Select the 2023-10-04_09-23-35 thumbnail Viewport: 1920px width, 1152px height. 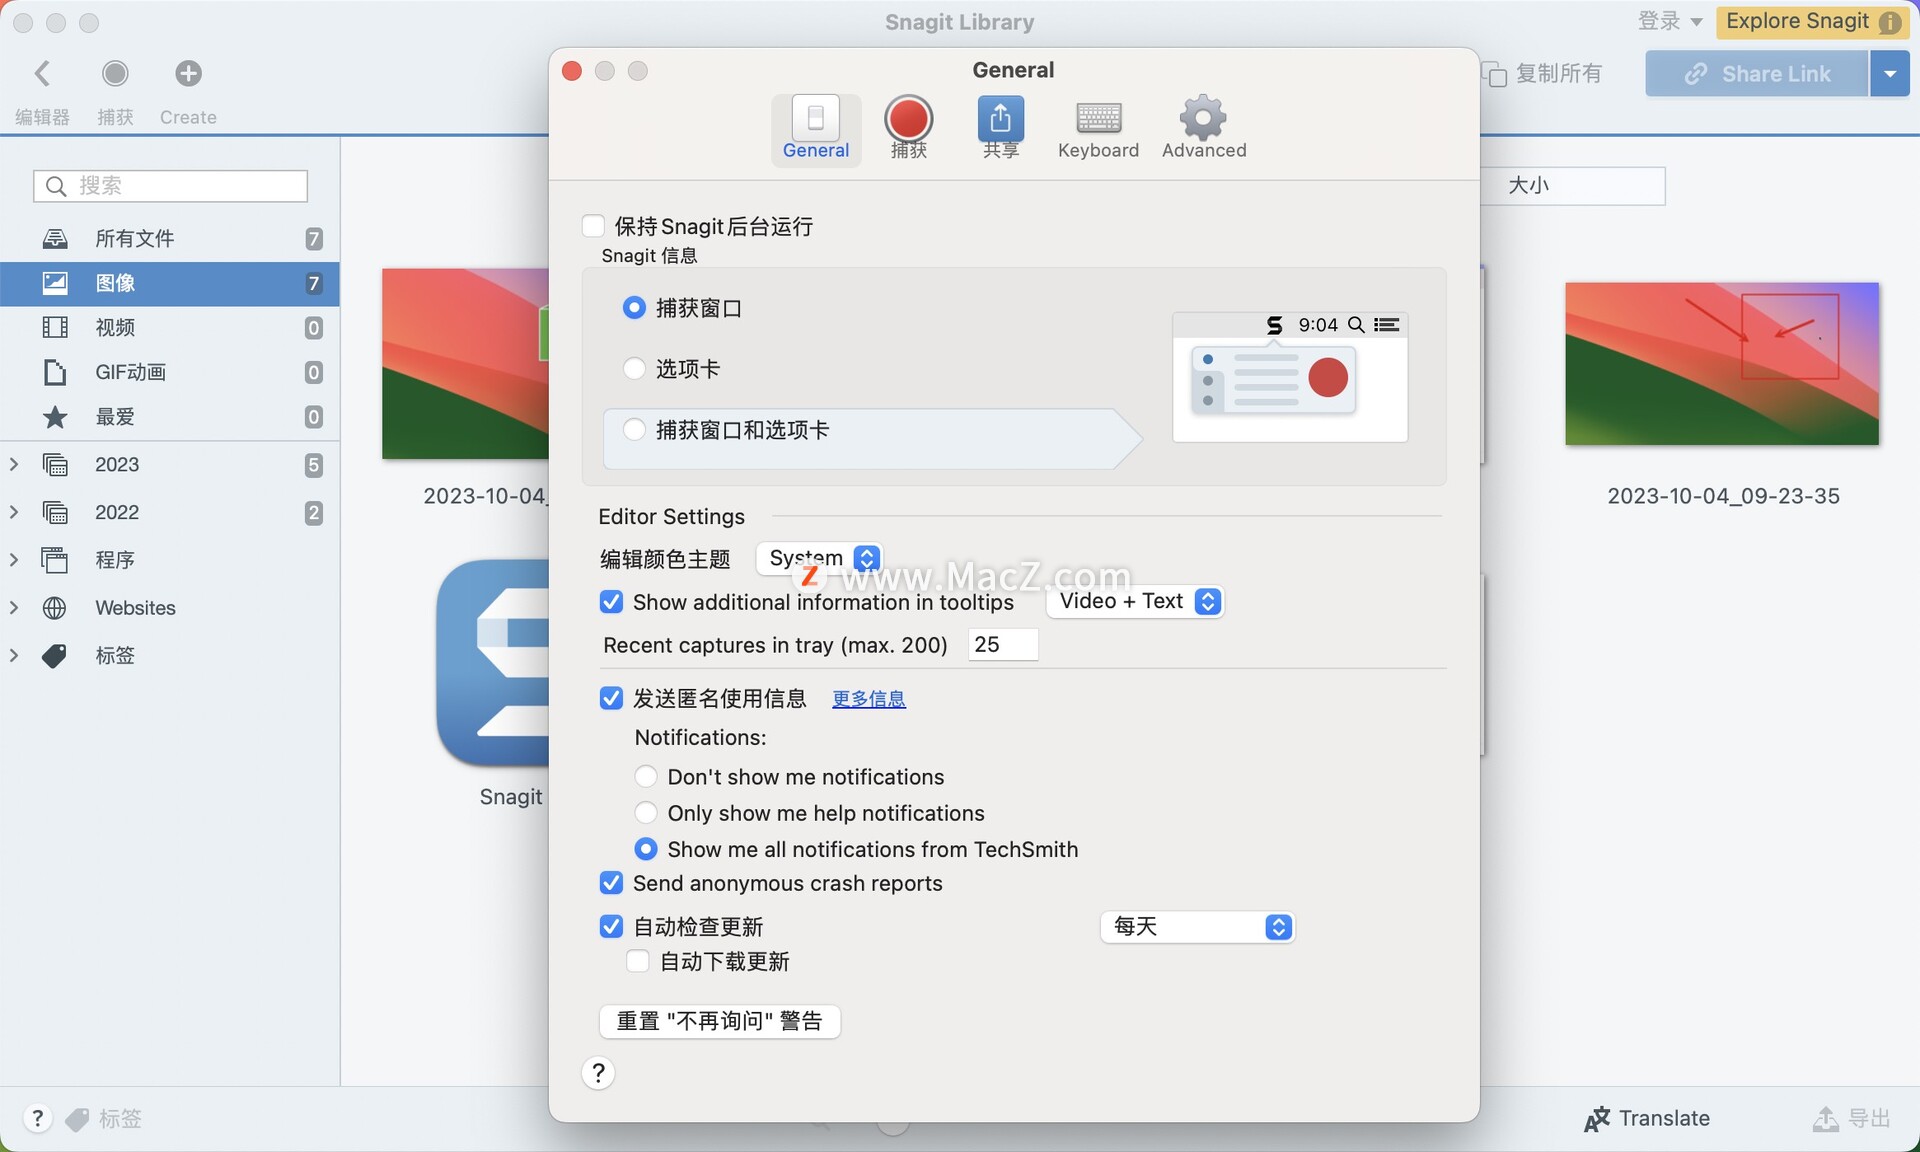[x=1722, y=364]
